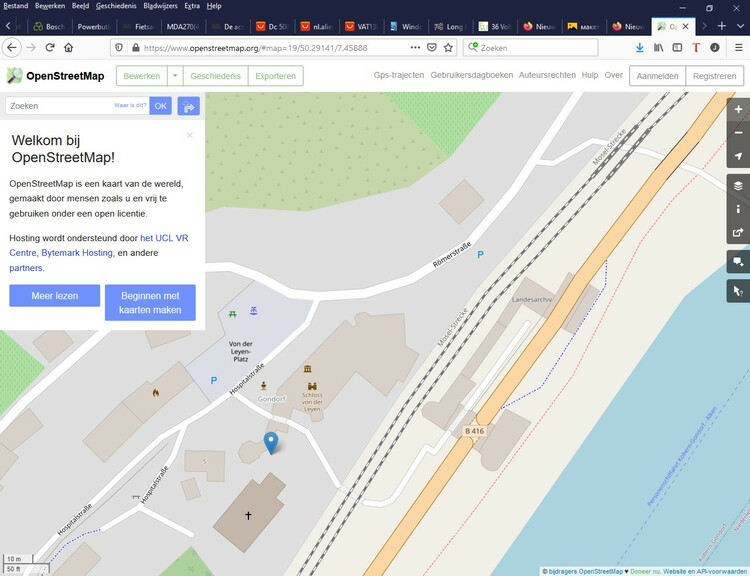Click the Geschiedenis button in OSM header
The width and height of the screenshot is (750, 576).
(x=215, y=76)
